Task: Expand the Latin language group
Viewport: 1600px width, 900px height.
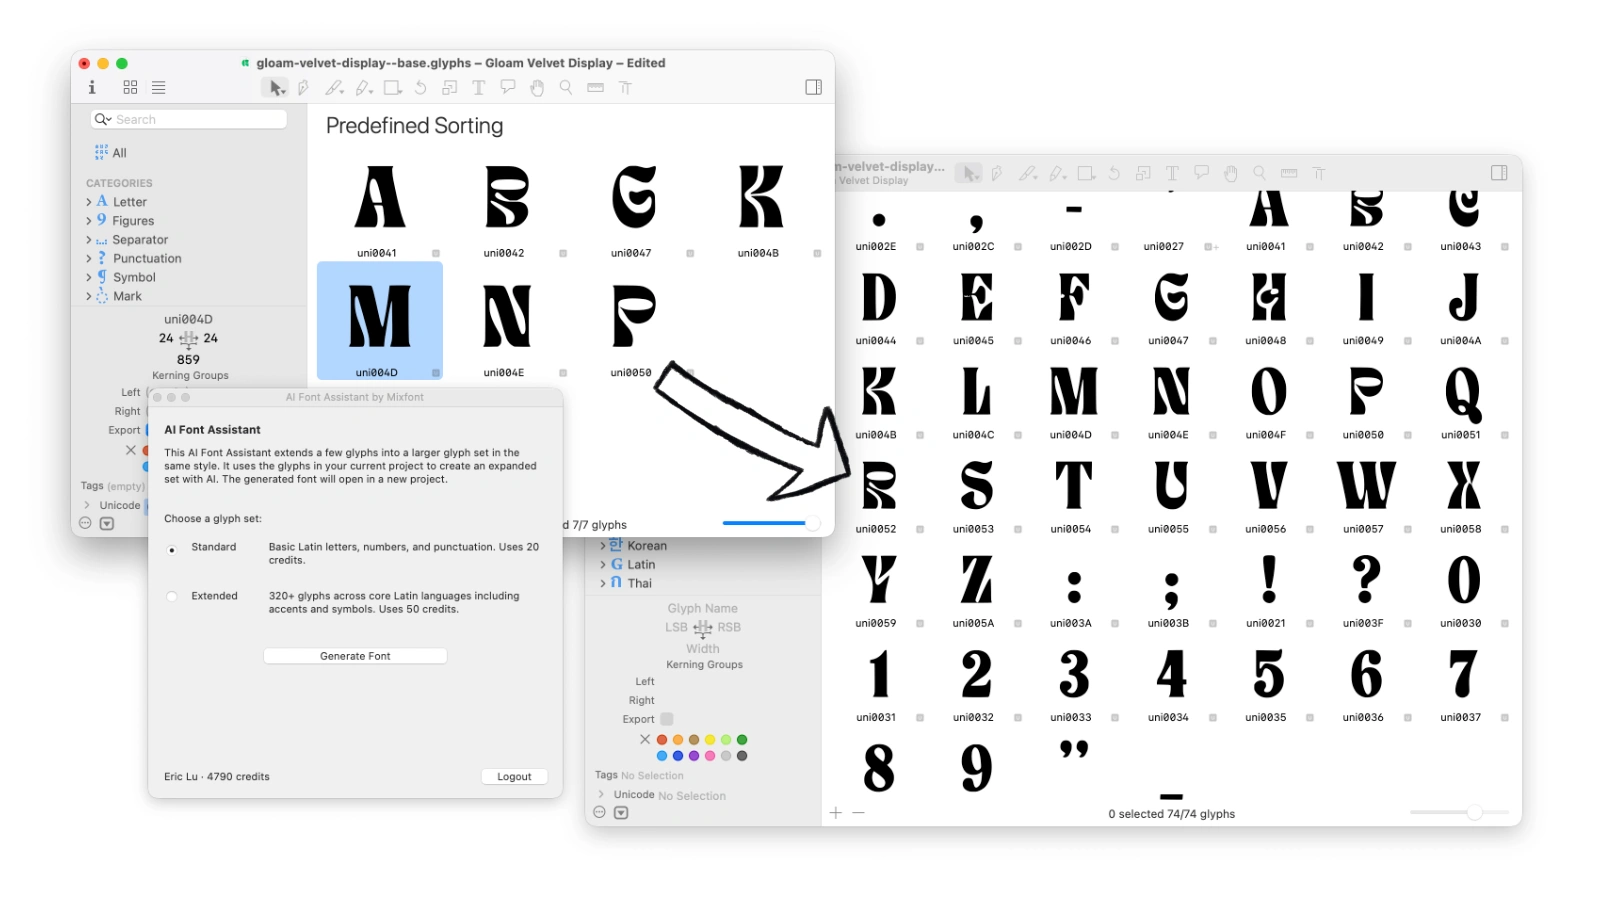Action: [x=603, y=565]
